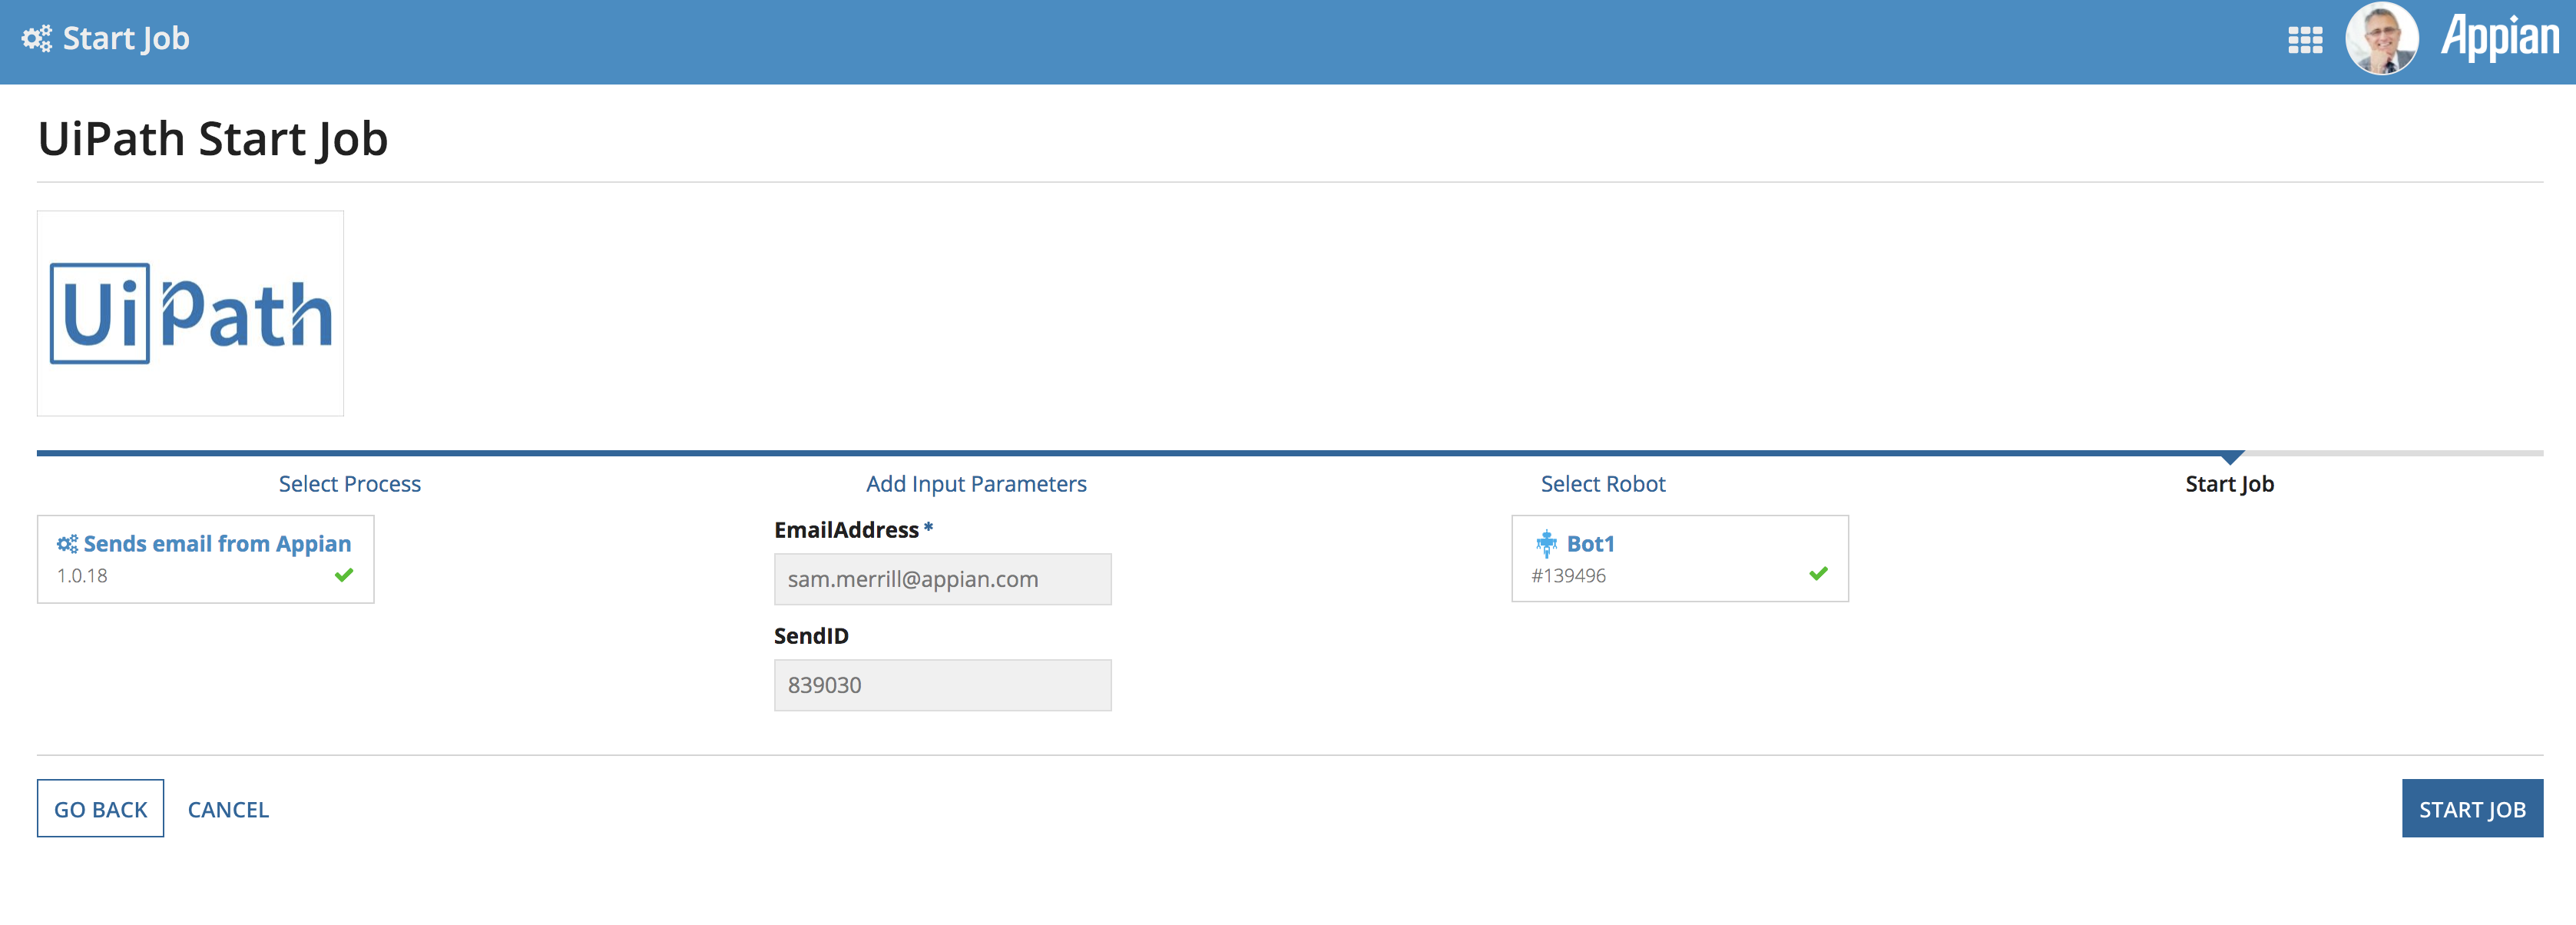Select the Sends email from Appian process
Screen dimensions: 2576x925
[x=206, y=559]
